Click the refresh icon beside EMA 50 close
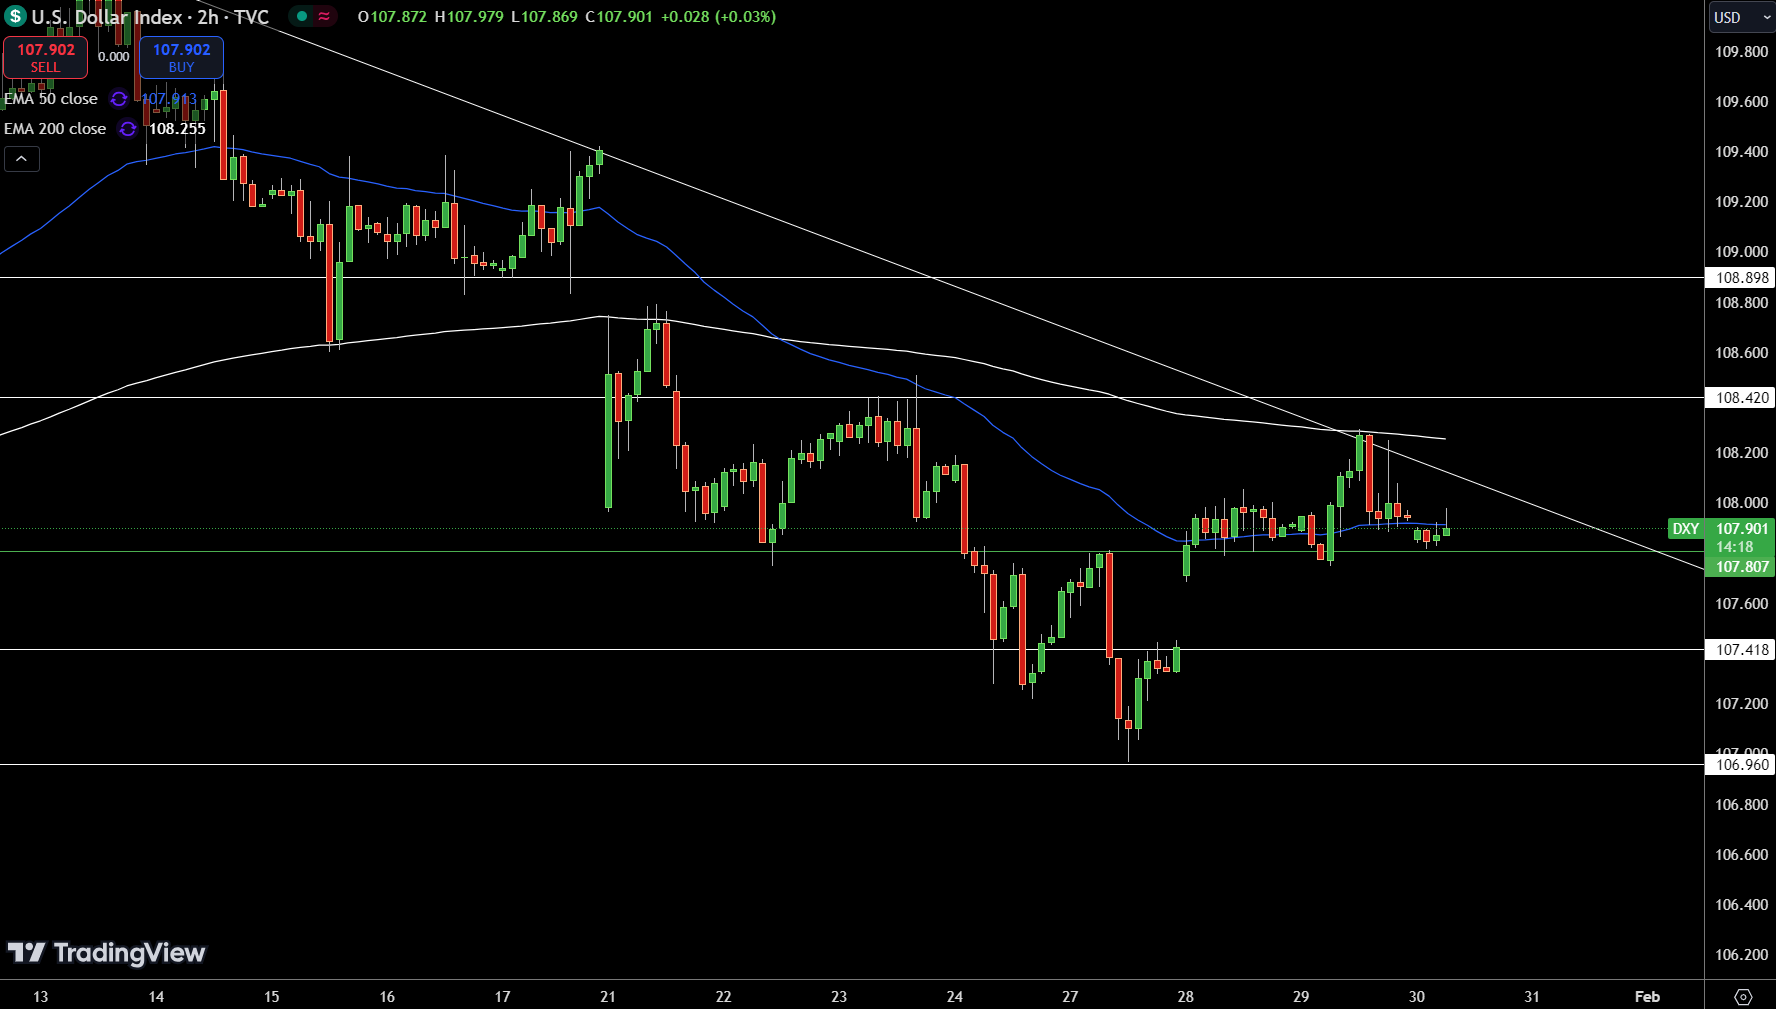 tap(119, 98)
